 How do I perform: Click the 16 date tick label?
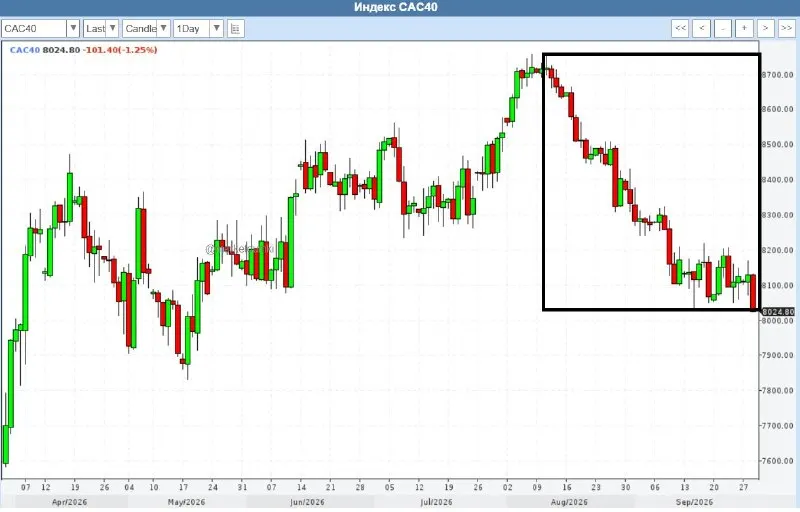tap(567, 488)
